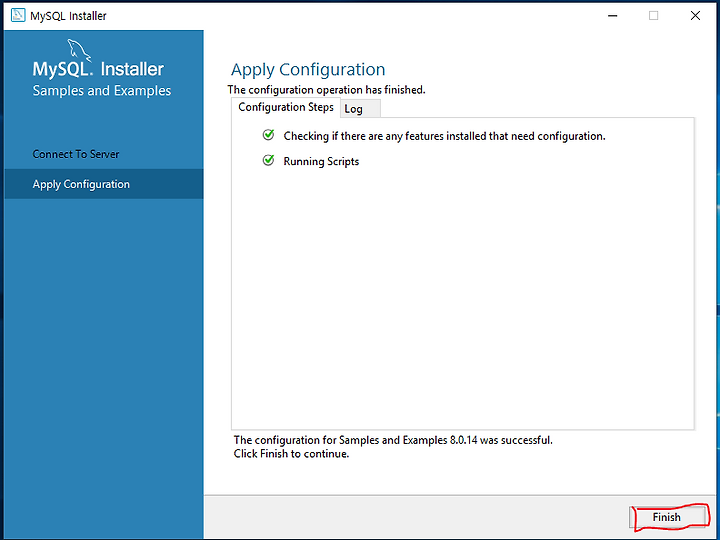Click the disabled maximize window button
The width and height of the screenshot is (720, 540).
(653, 16)
